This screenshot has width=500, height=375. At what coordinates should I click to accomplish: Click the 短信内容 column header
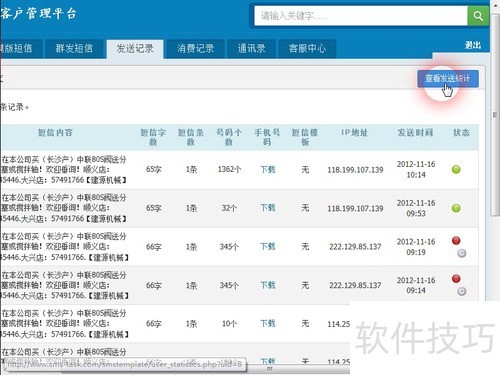(55, 133)
